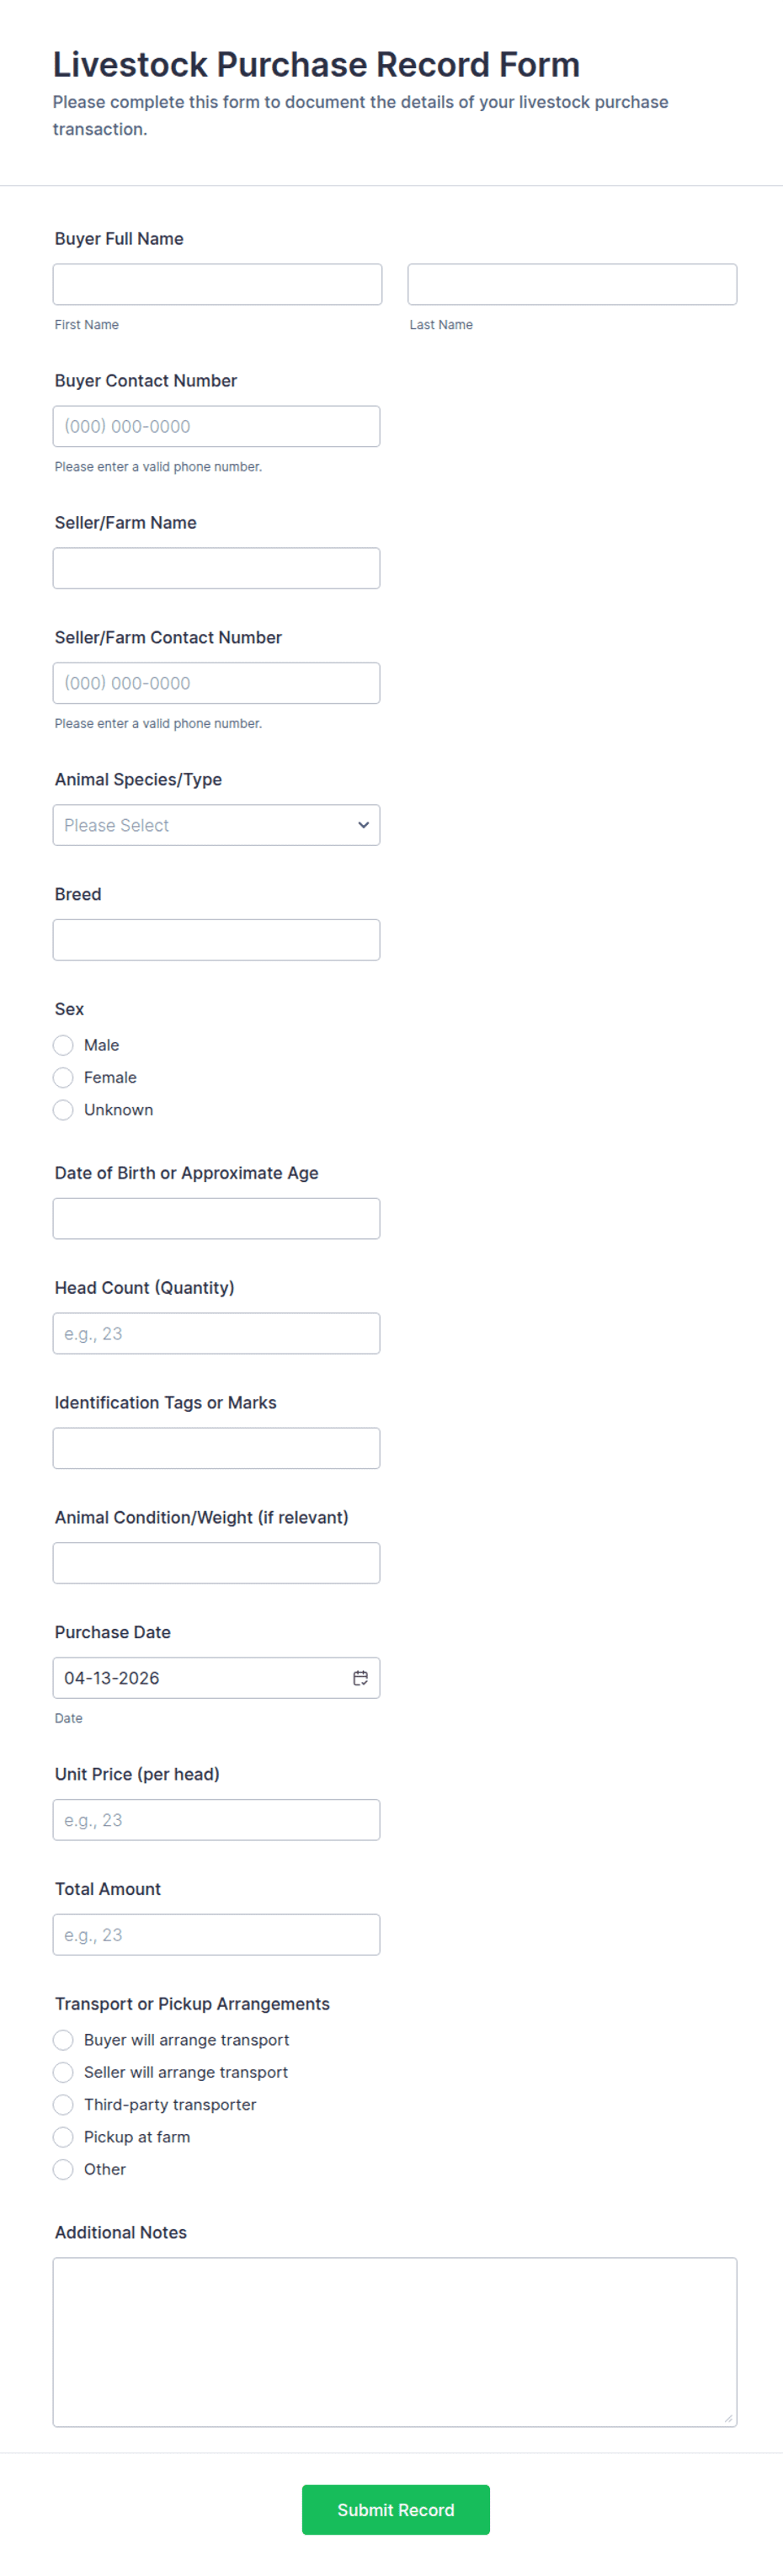Focus the First Name field
Image resolution: width=783 pixels, height=2576 pixels.
tap(217, 284)
